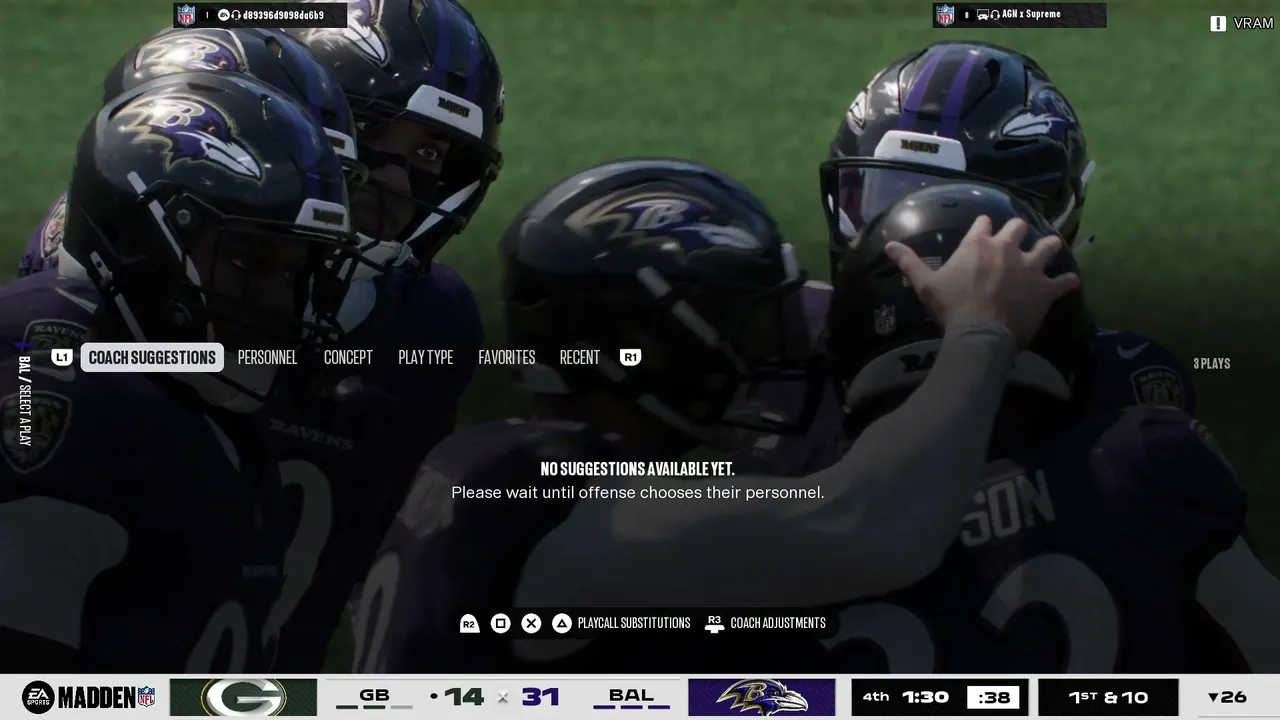
Task: Click the :38 play clock
Action: [x=994, y=697]
